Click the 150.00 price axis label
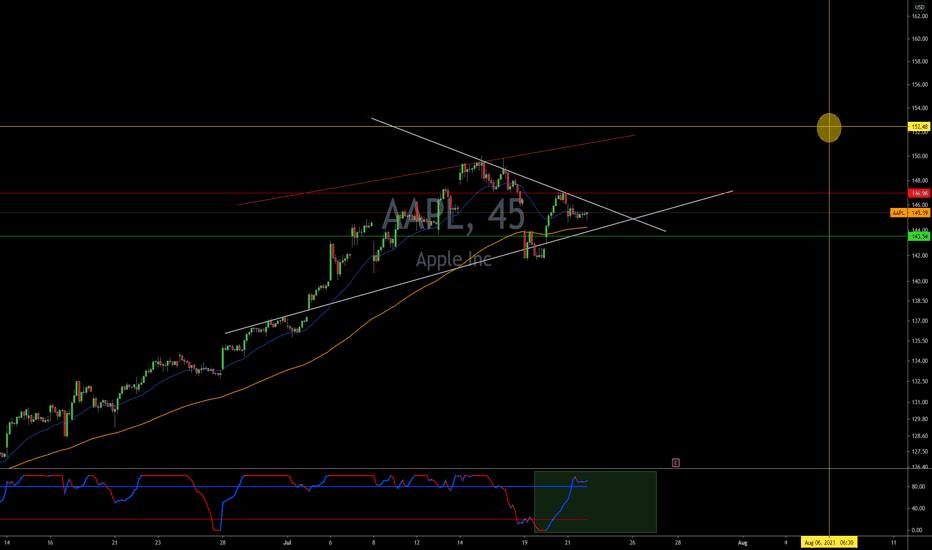932x550 pixels. click(920, 156)
